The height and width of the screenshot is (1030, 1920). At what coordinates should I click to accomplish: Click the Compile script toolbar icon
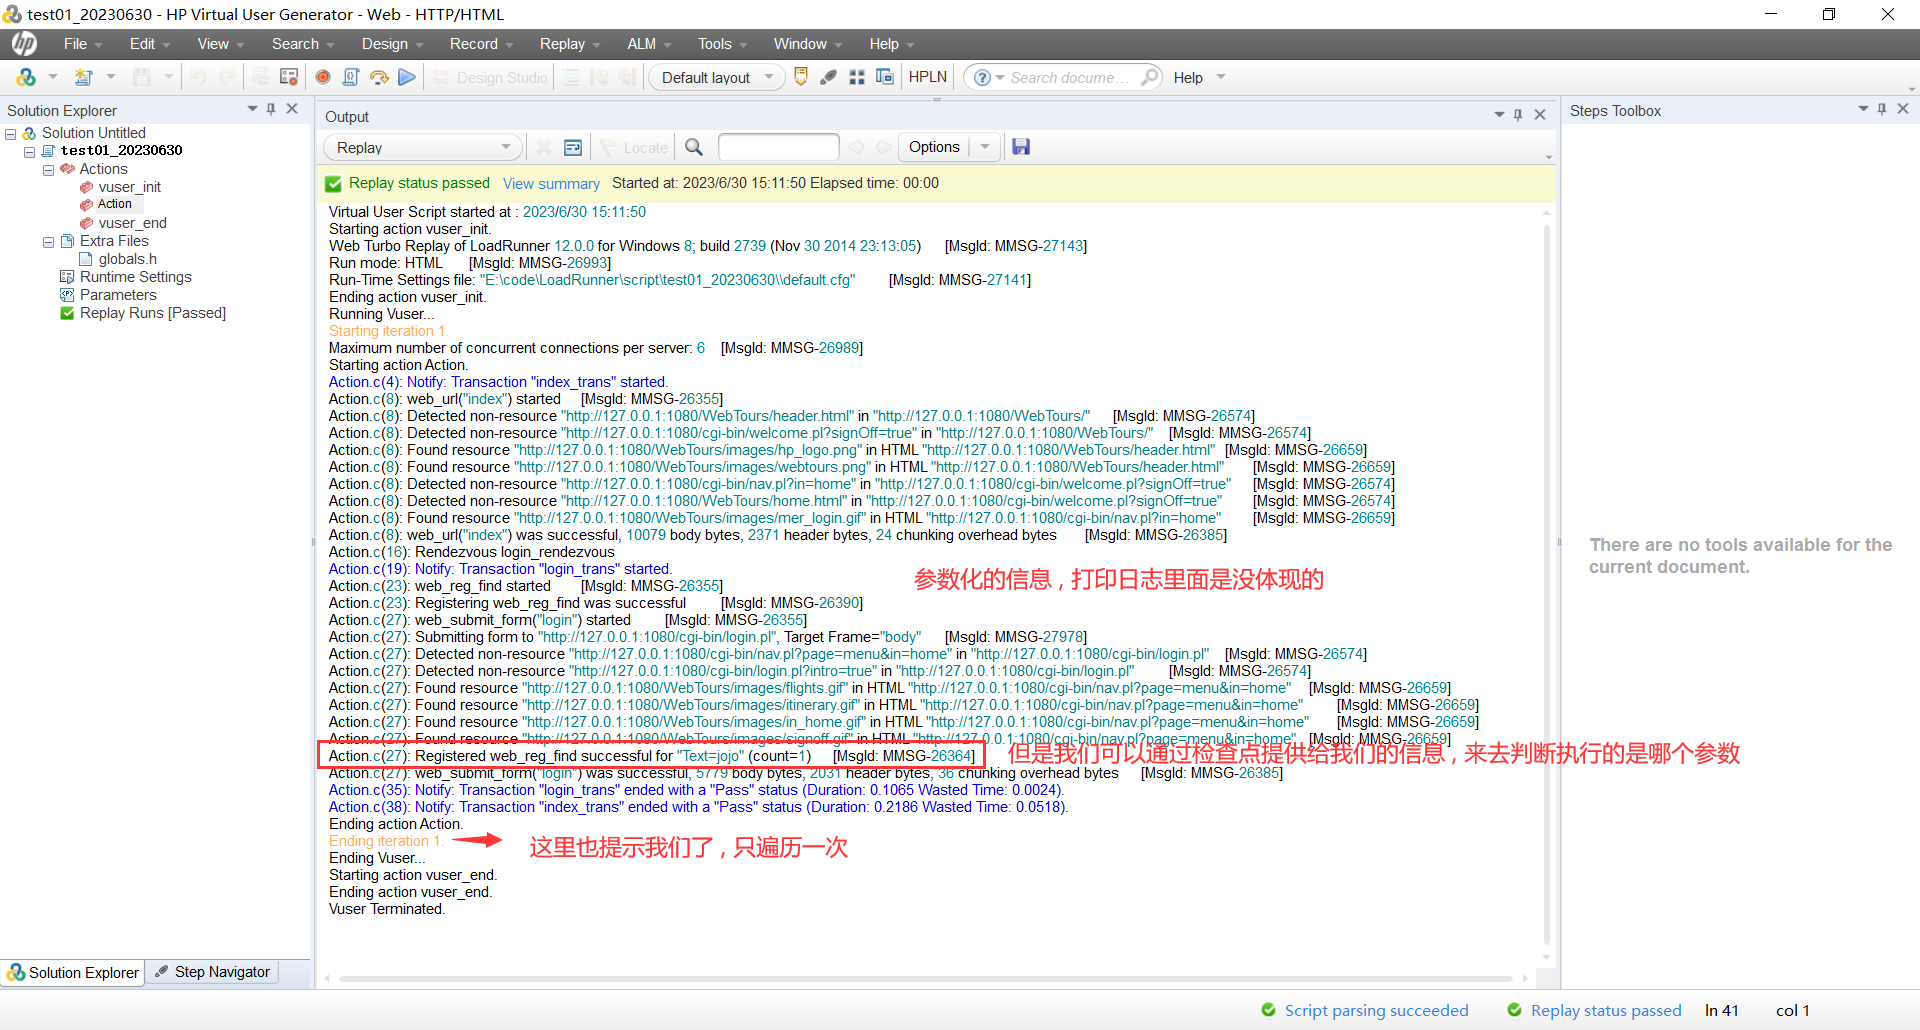pos(351,77)
